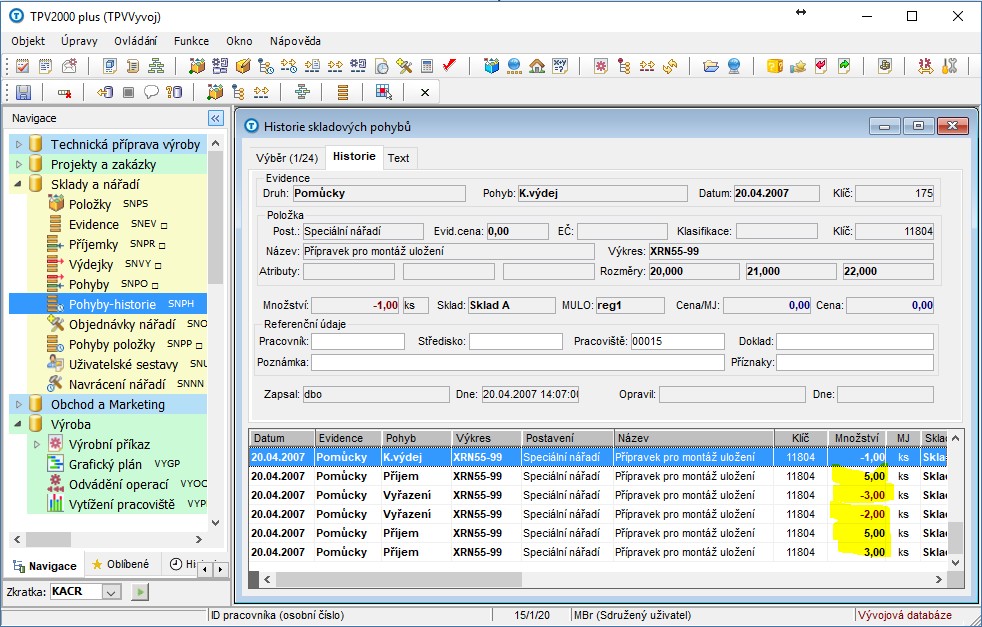Image resolution: width=982 pixels, height=627 pixels.
Task: Click the house home icon in toolbar
Action: pos(537,66)
